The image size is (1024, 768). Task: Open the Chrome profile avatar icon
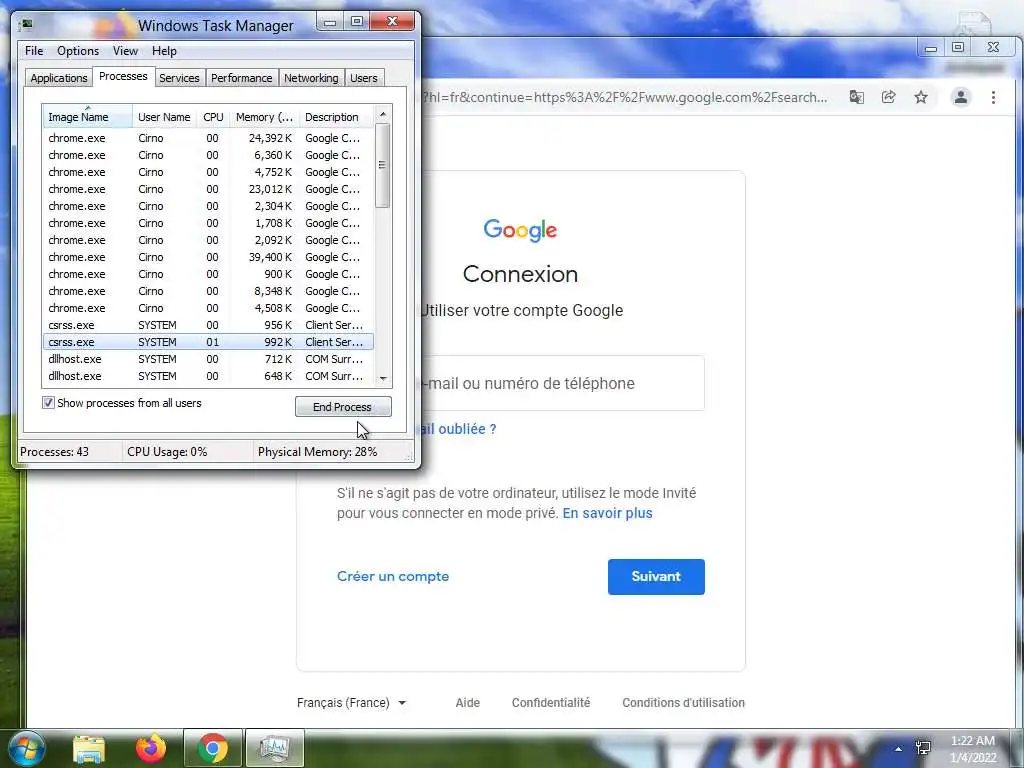pos(961,97)
